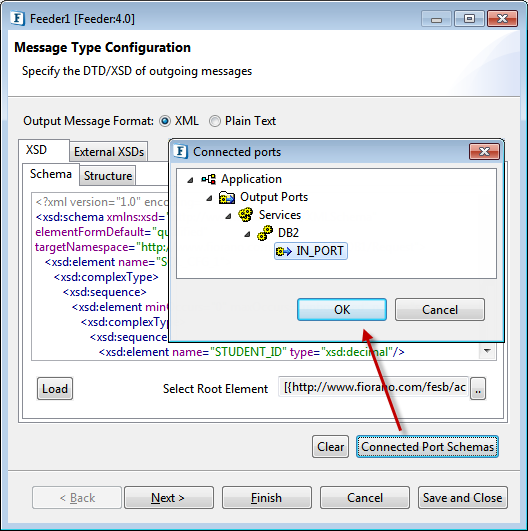
Task: Collapse the Application tree node
Action: tap(190, 180)
